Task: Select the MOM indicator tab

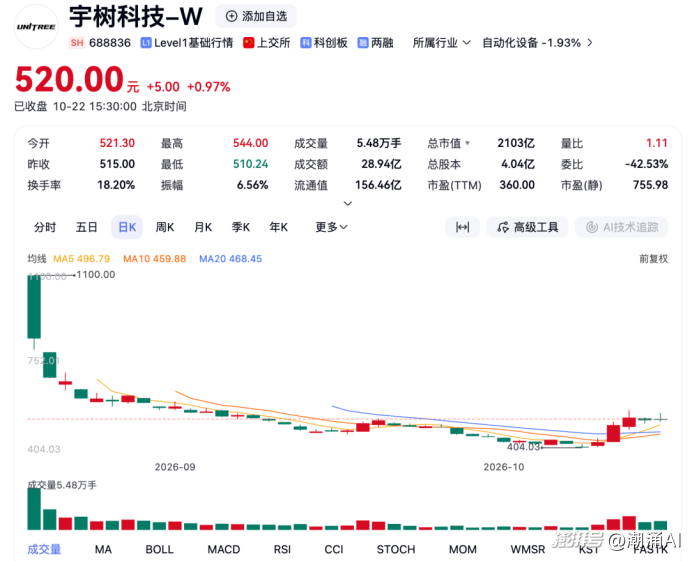Action: coord(462,549)
